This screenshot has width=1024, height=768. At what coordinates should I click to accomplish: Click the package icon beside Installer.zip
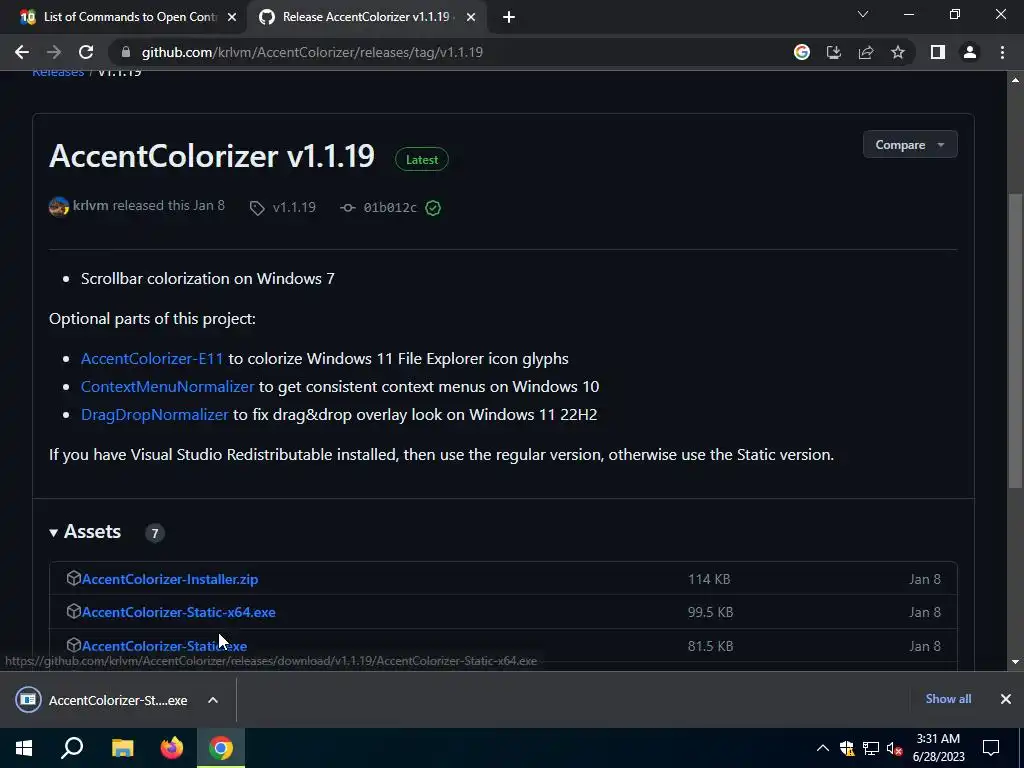[x=74, y=578]
